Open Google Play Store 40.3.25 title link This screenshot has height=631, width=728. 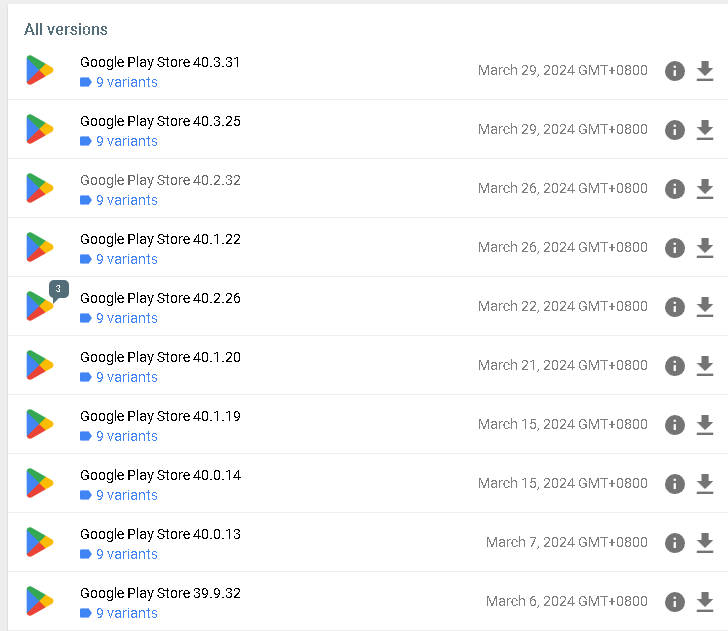click(160, 121)
